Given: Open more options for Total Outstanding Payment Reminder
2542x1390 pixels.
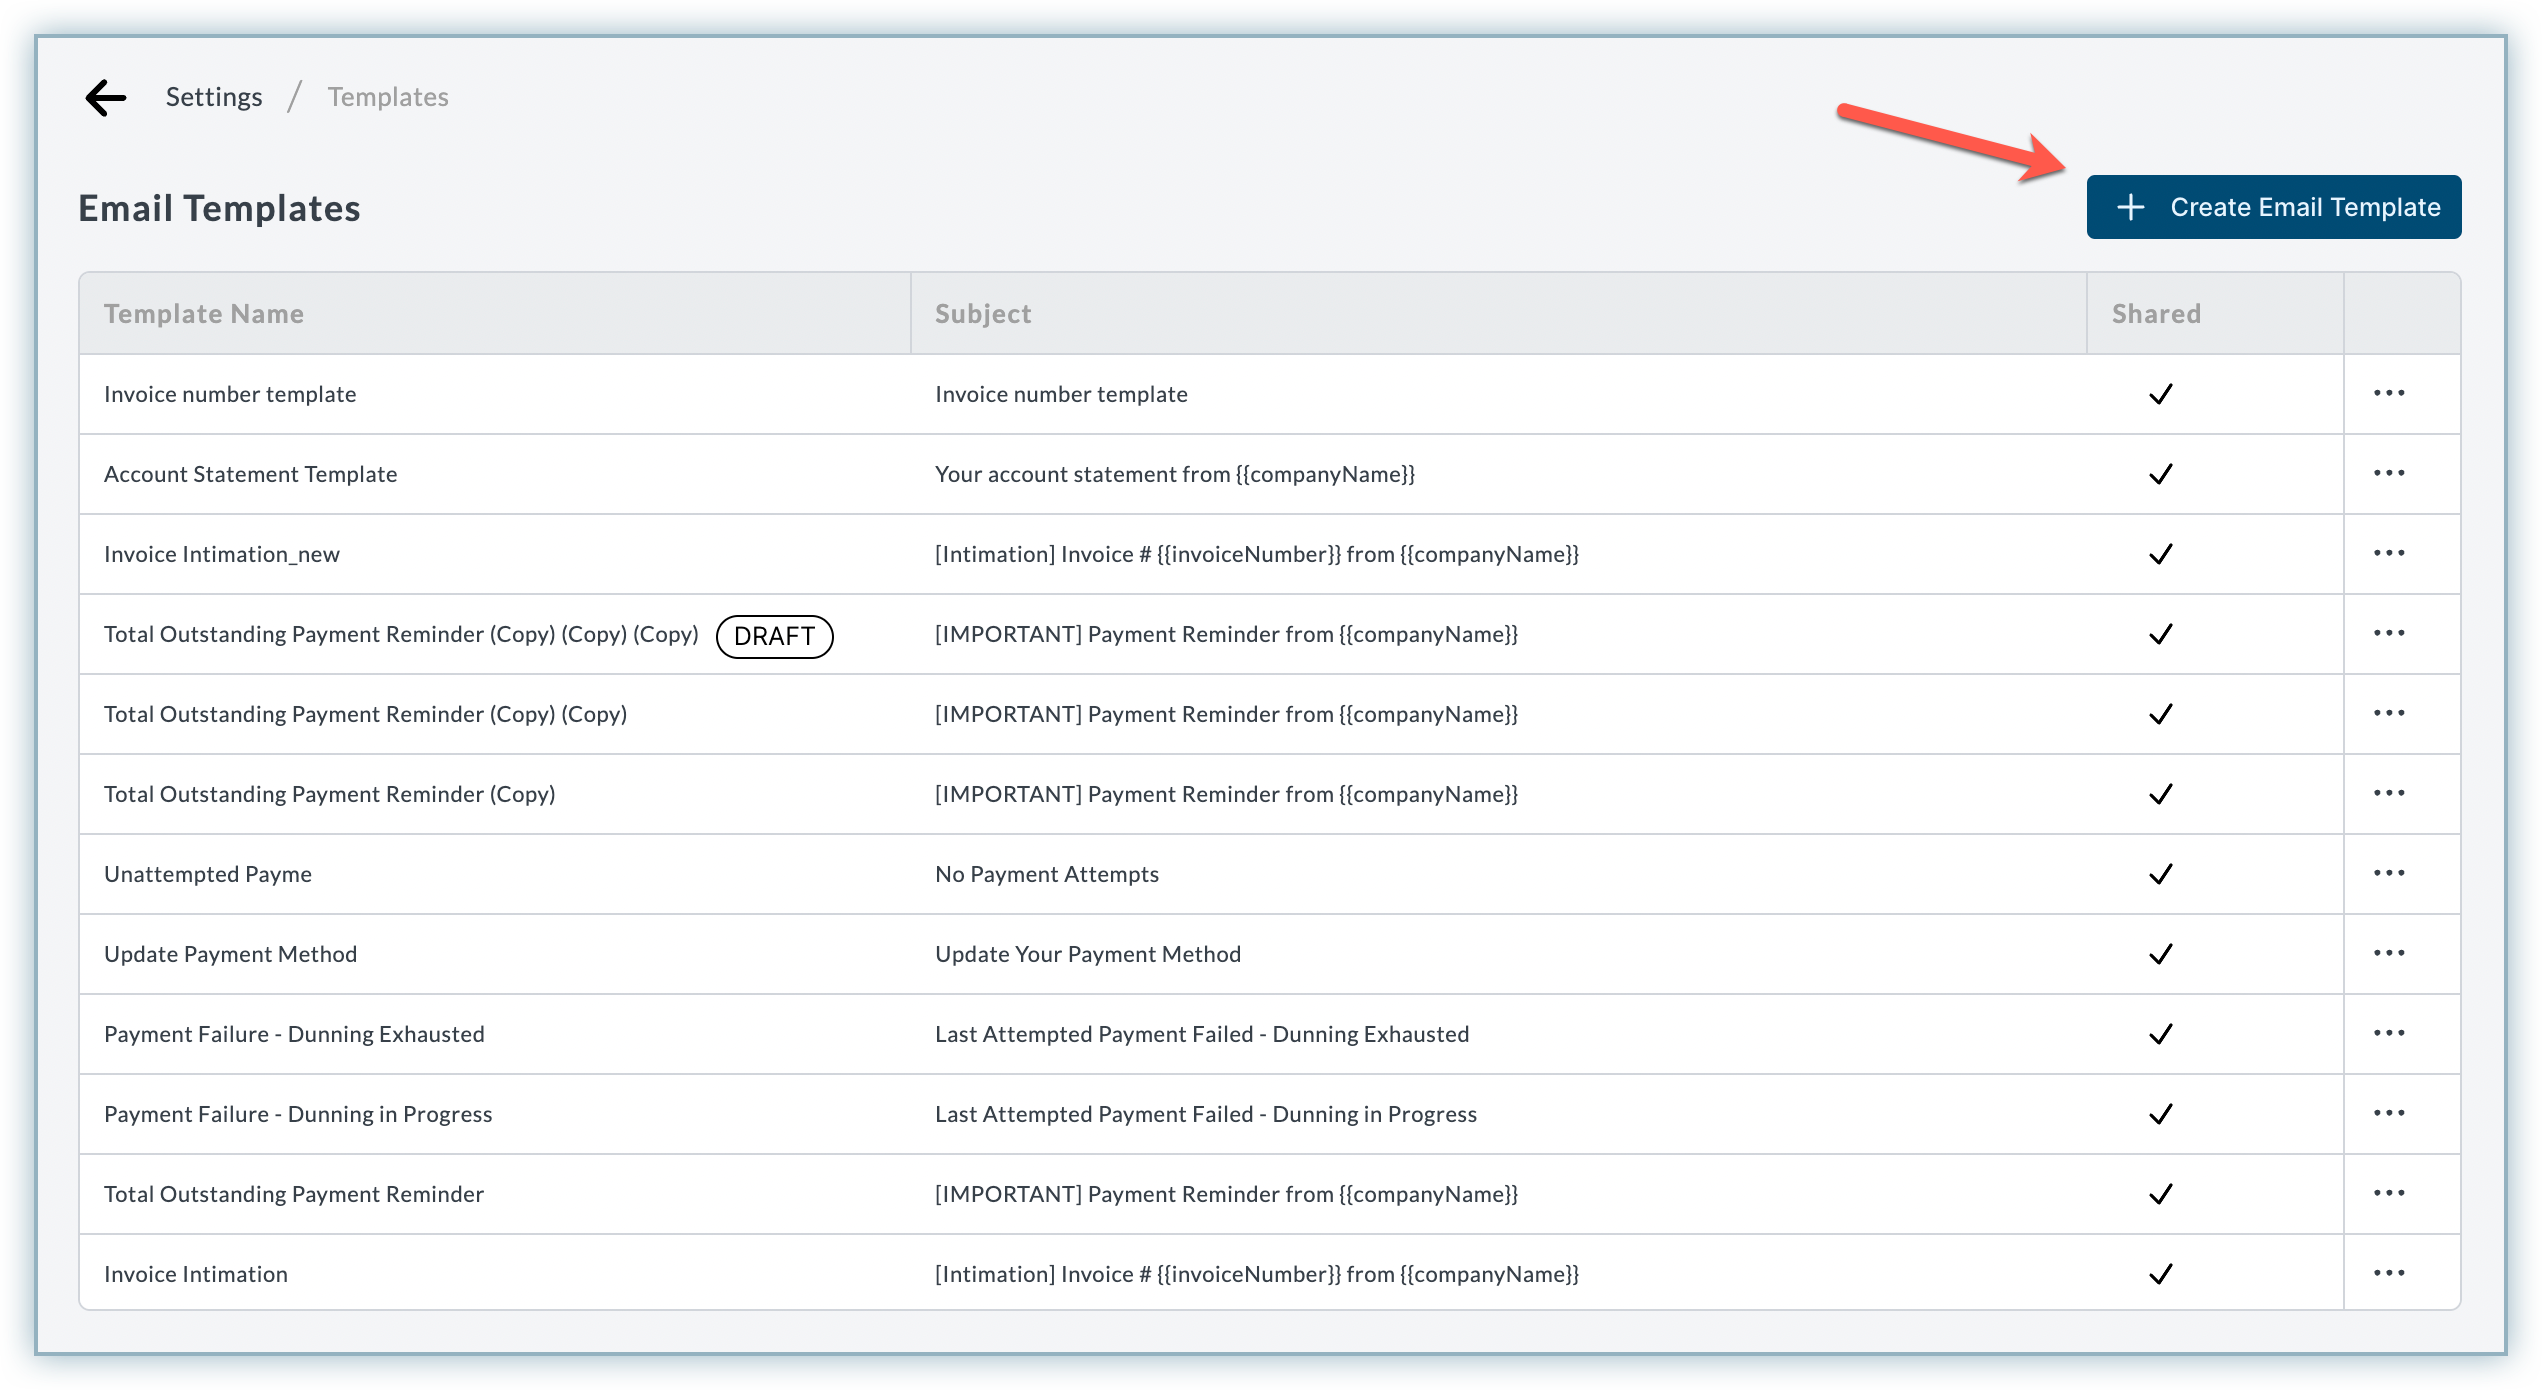Looking at the screenshot, I should click(x=2389, y=1193).
